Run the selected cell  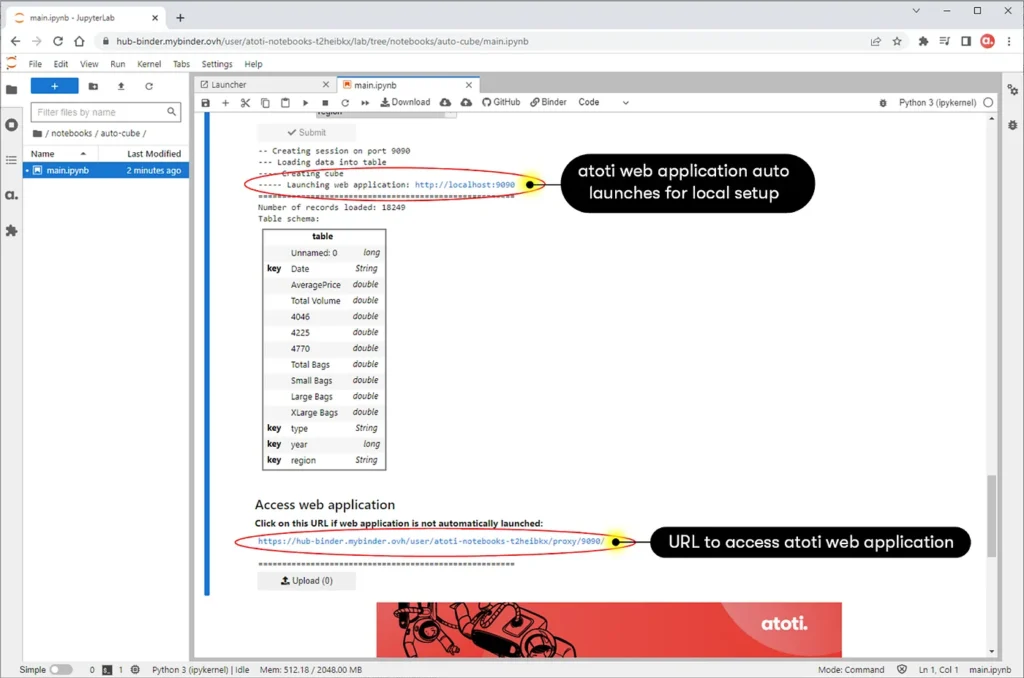tap(305, 103)
